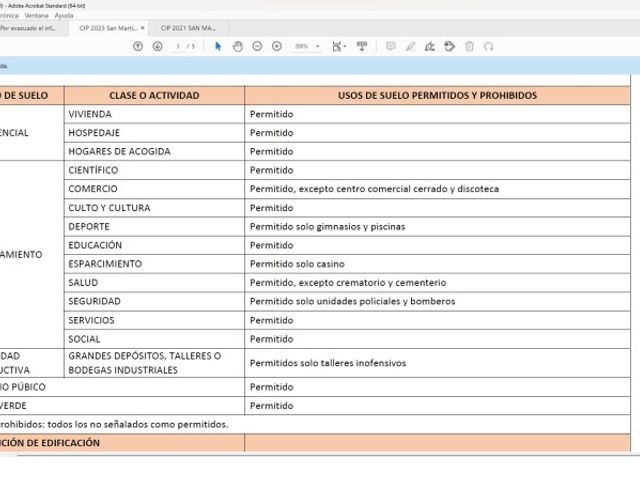Image resolution: width=640 pixels, height=480 pixels.
Task: Select the HOGARES DE ACOGIDA cell
Action: (154, 152)
